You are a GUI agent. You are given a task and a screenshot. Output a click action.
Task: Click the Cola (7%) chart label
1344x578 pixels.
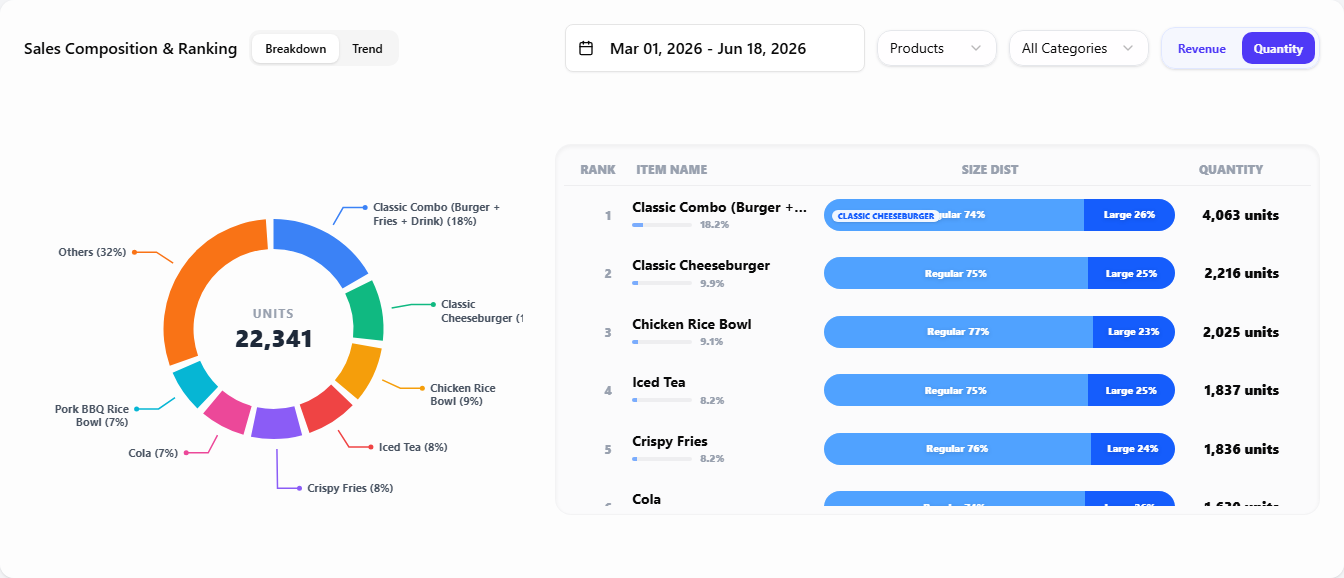point(153,453)
